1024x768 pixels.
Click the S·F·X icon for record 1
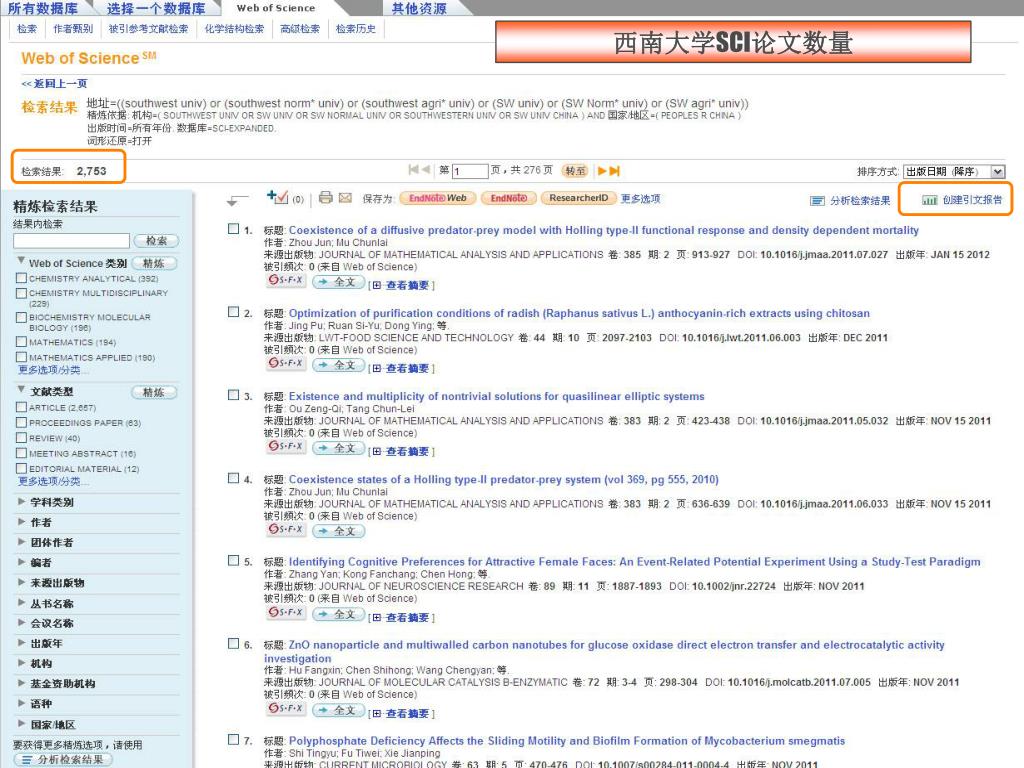286,281
